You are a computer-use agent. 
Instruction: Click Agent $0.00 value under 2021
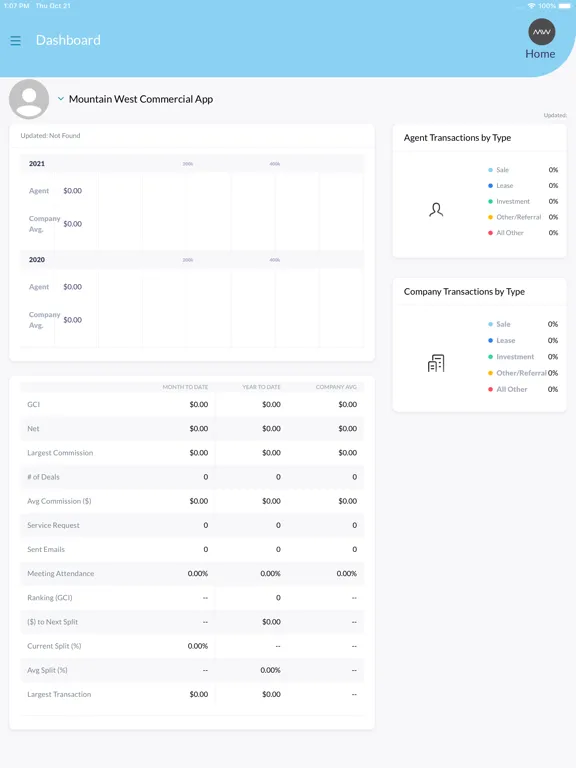tap(72, 191)
